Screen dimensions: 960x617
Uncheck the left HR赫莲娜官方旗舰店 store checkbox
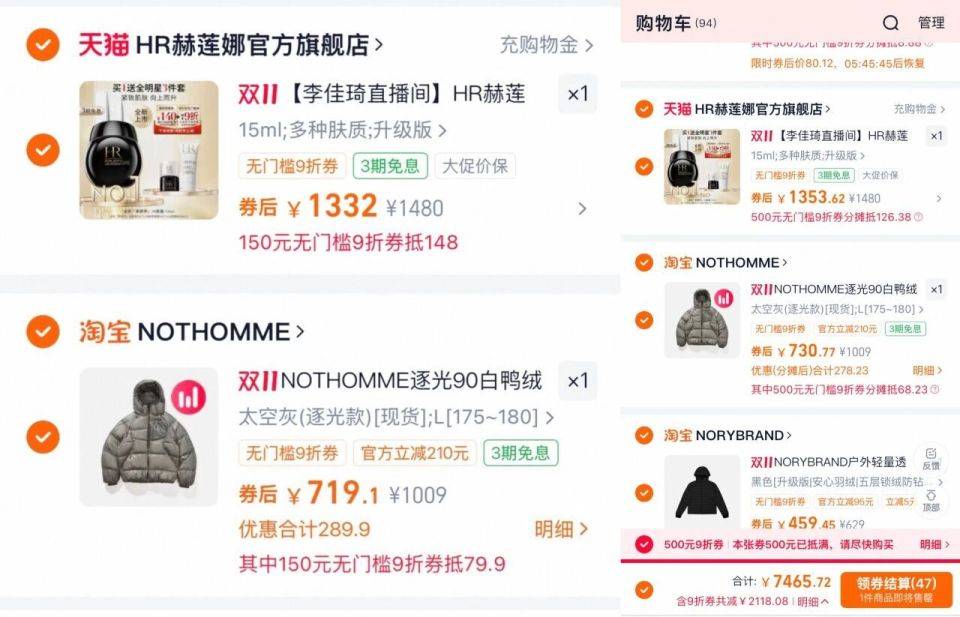click(43, 45)
